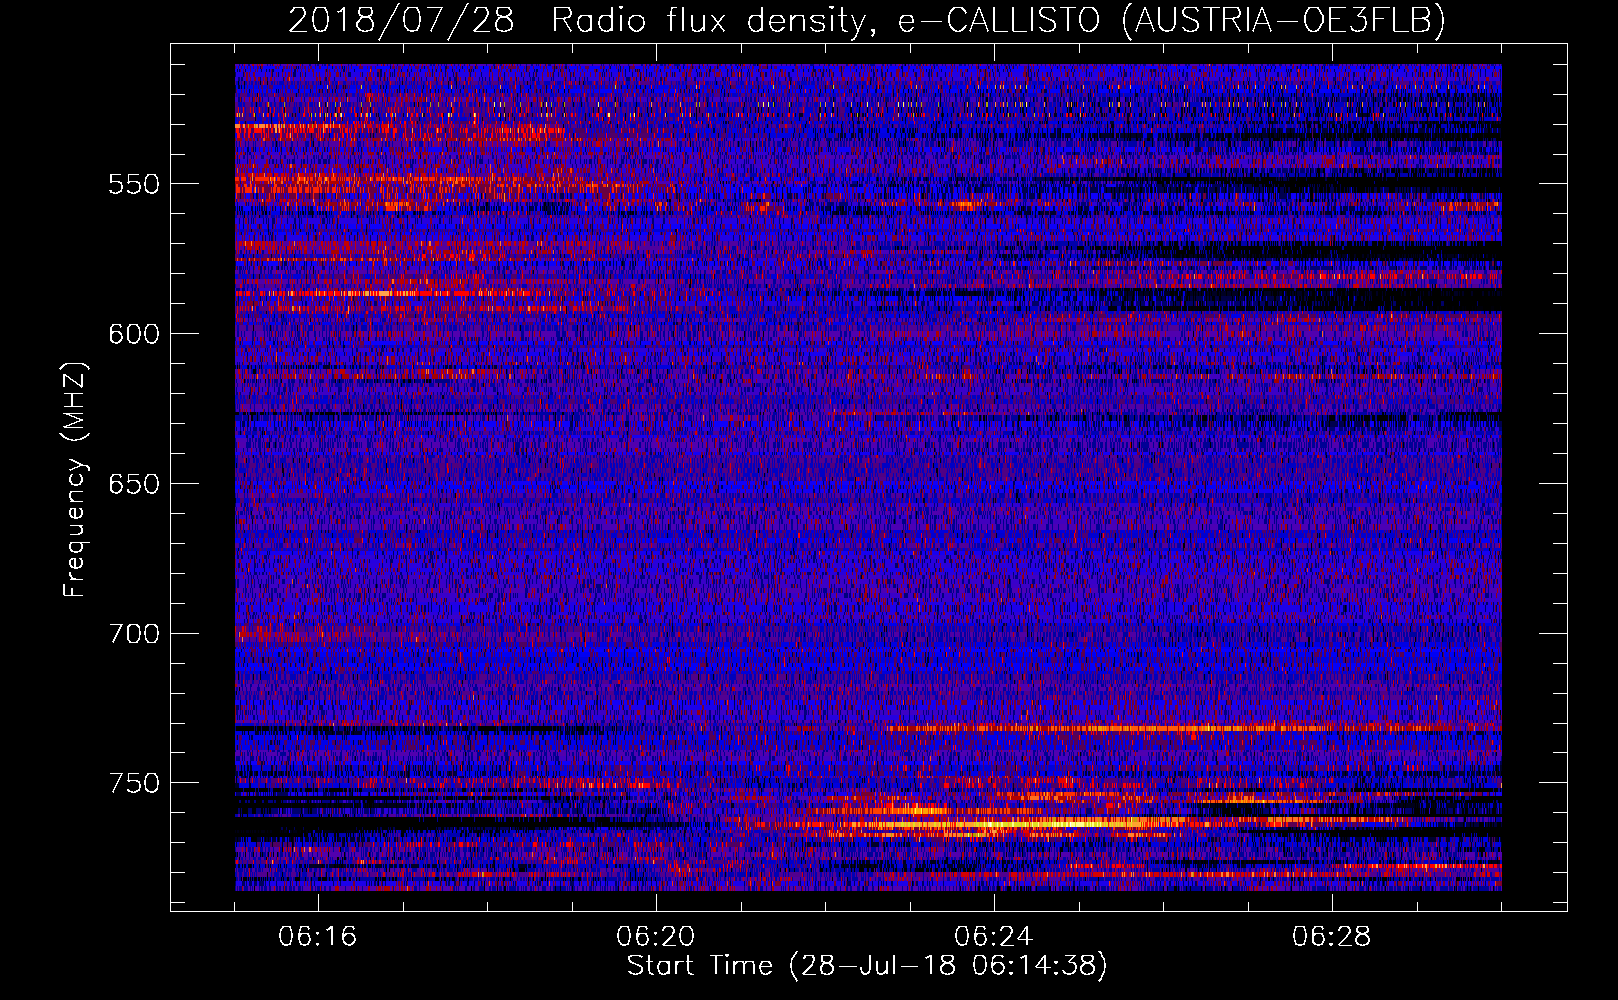Click the 600 frequency tick label
Screen dimensions: 1618x1000
(134, 334)
